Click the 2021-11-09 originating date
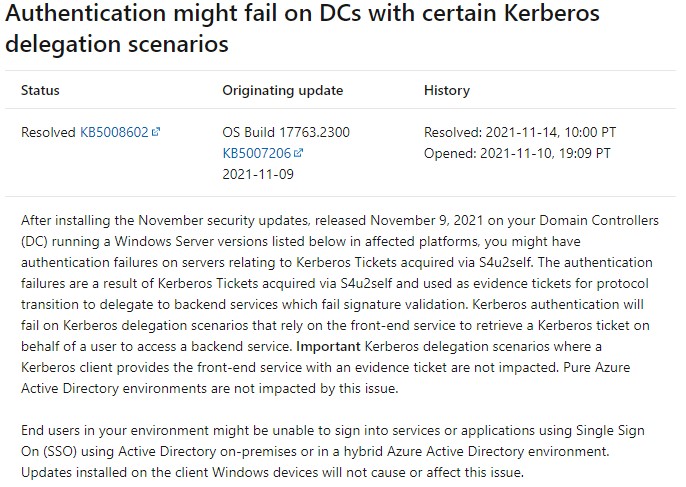Screen dimensions: 686x487 click(x=258, y=174)
